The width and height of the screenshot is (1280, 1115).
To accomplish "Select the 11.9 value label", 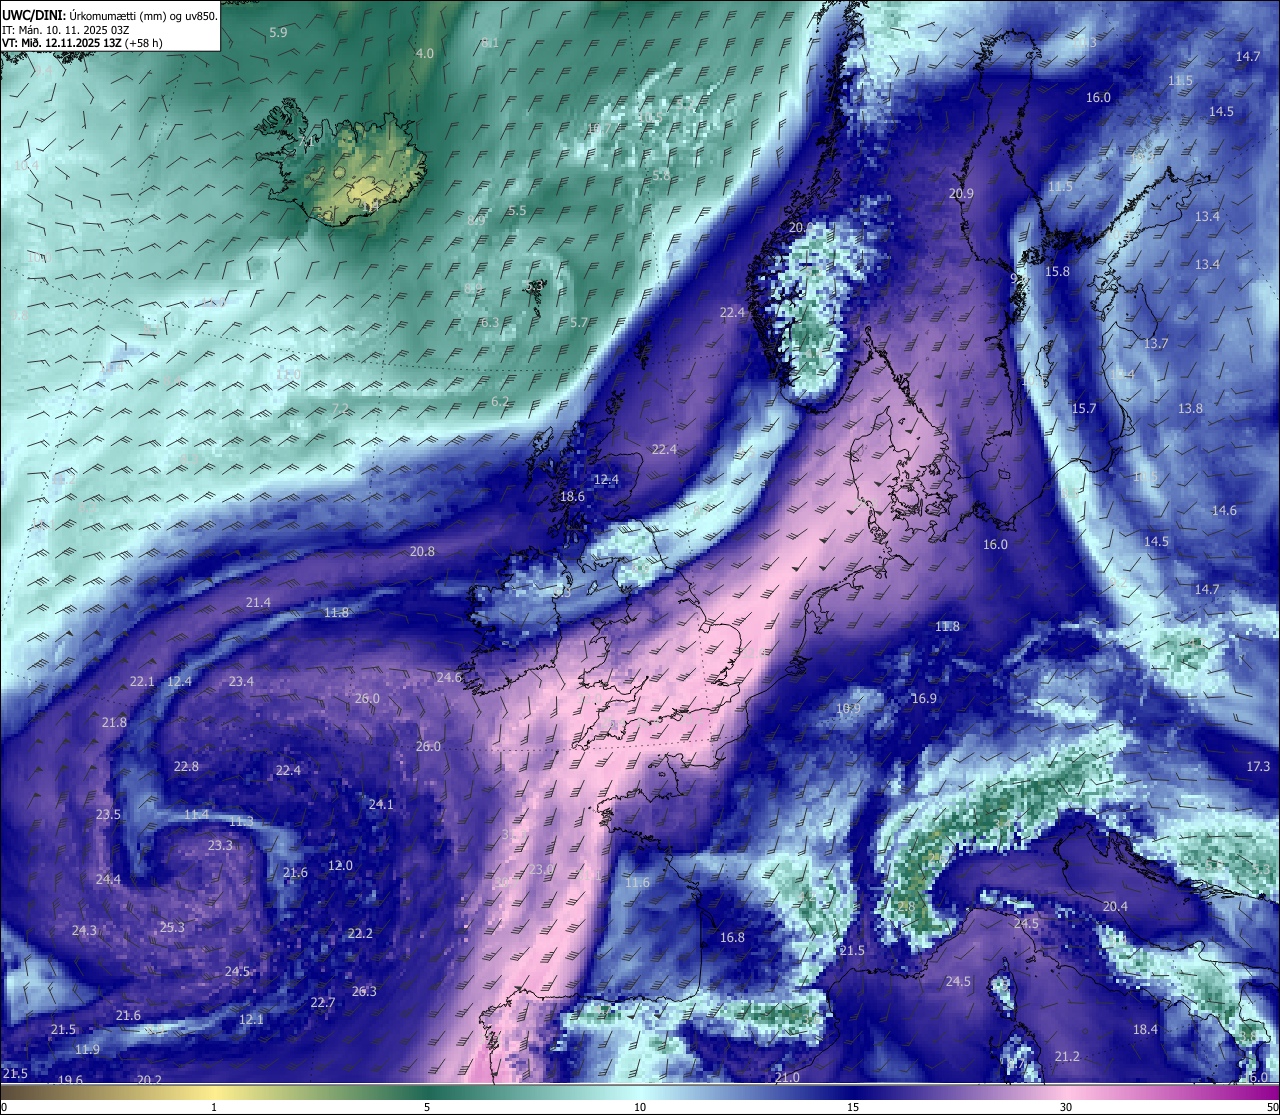I will coord(87,1050).
